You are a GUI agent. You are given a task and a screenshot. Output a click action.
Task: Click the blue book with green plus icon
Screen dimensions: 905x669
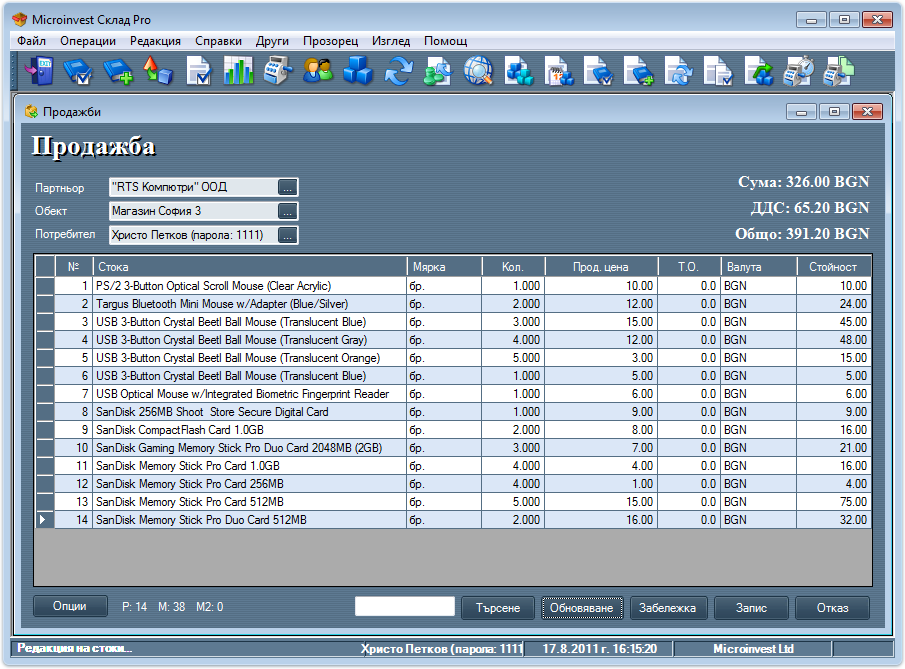[x=118, y=71]
